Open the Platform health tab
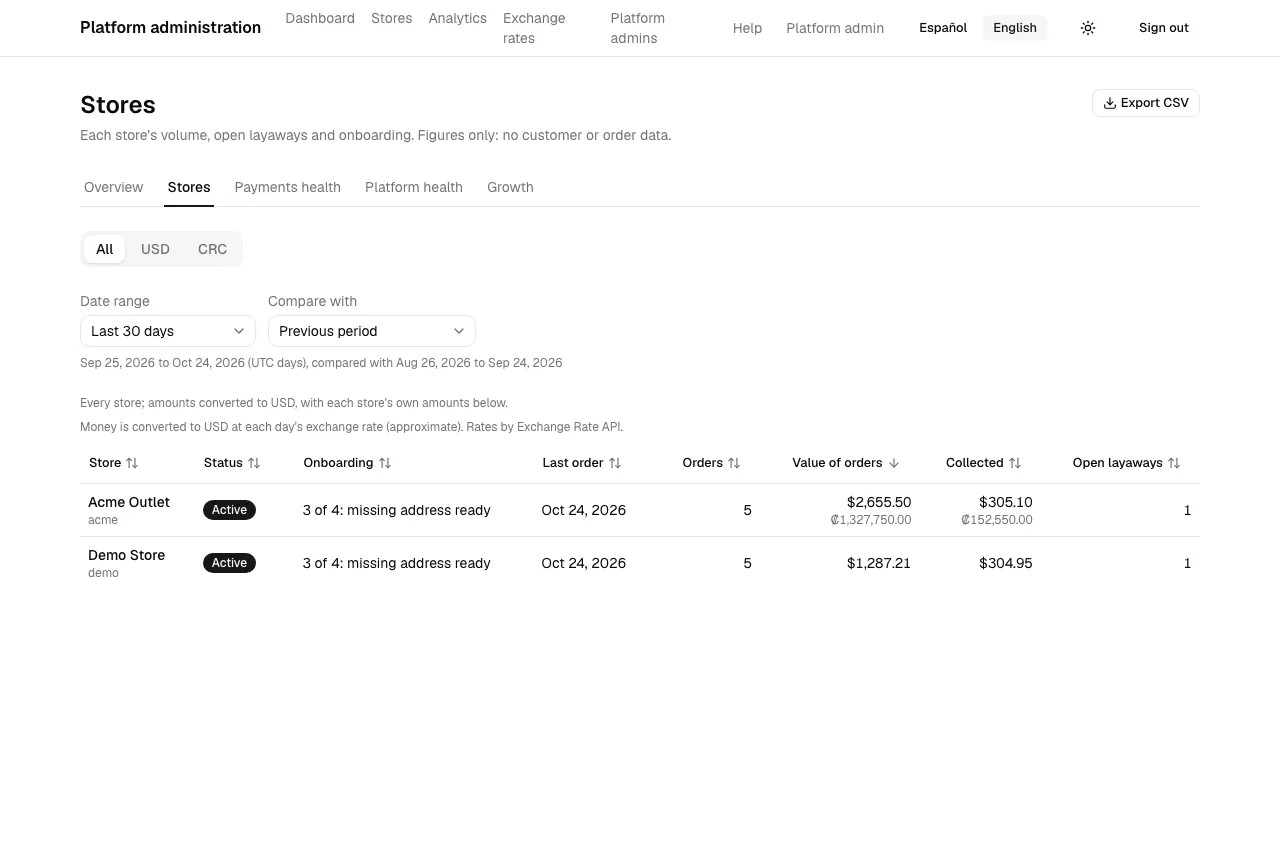Screen dimensions: 1280x860 (x=414, y=187)
